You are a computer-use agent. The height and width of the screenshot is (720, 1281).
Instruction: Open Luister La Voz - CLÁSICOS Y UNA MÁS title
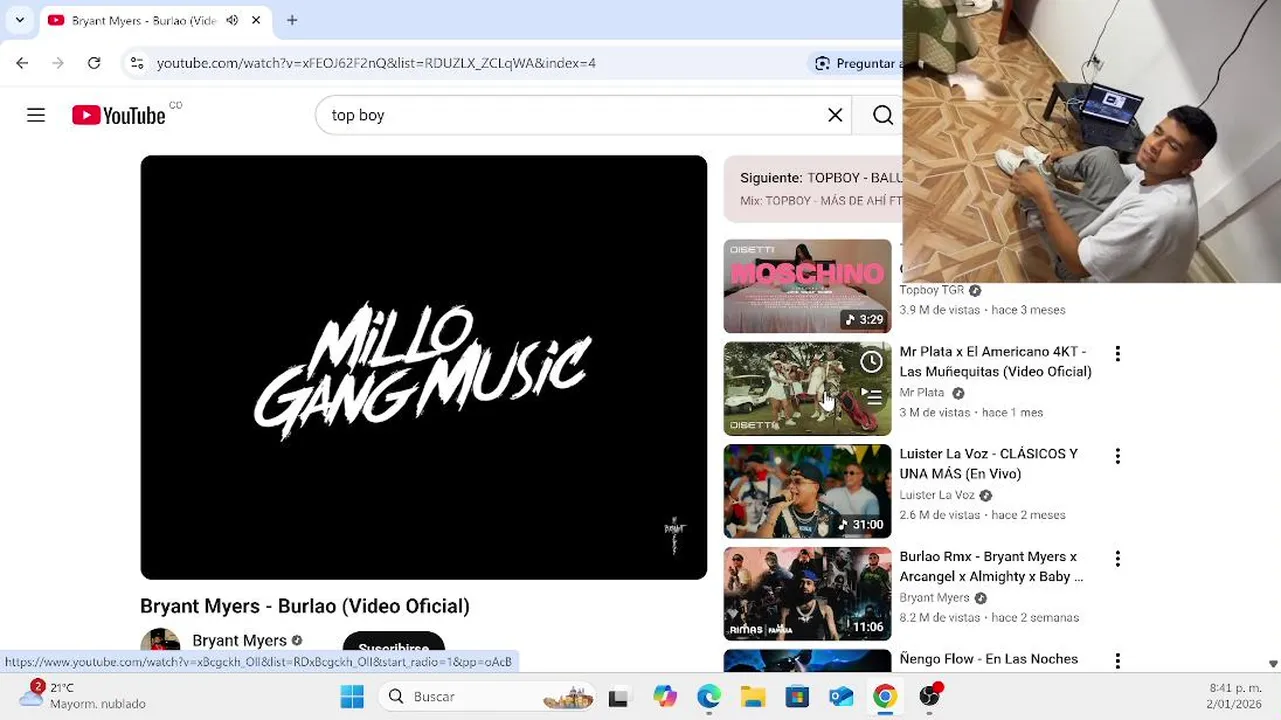coord(989,464)
